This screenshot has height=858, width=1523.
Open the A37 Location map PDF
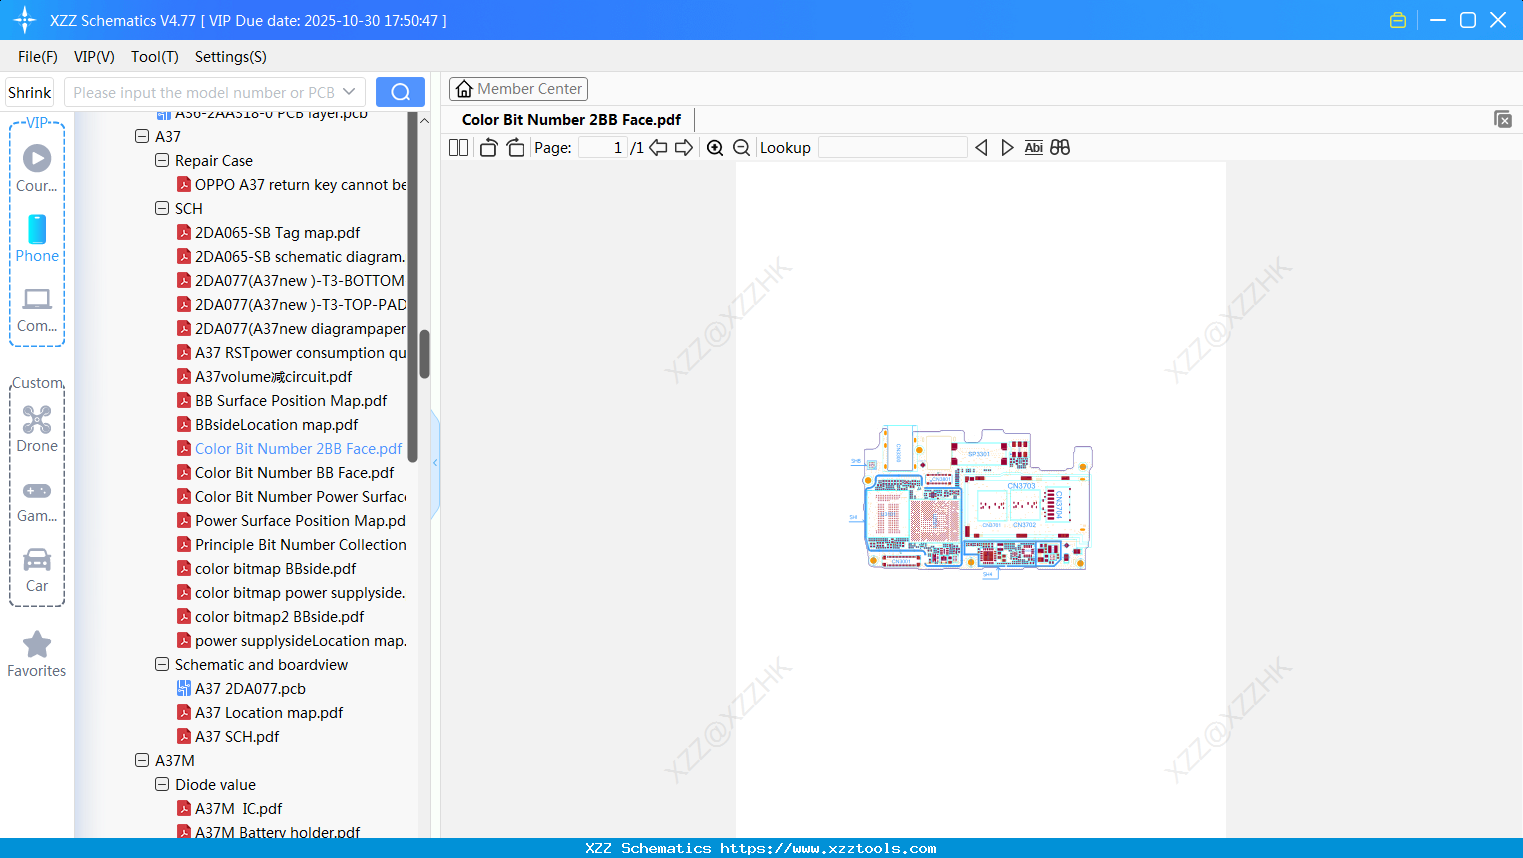pyautogui.click(x=270, y=712)
